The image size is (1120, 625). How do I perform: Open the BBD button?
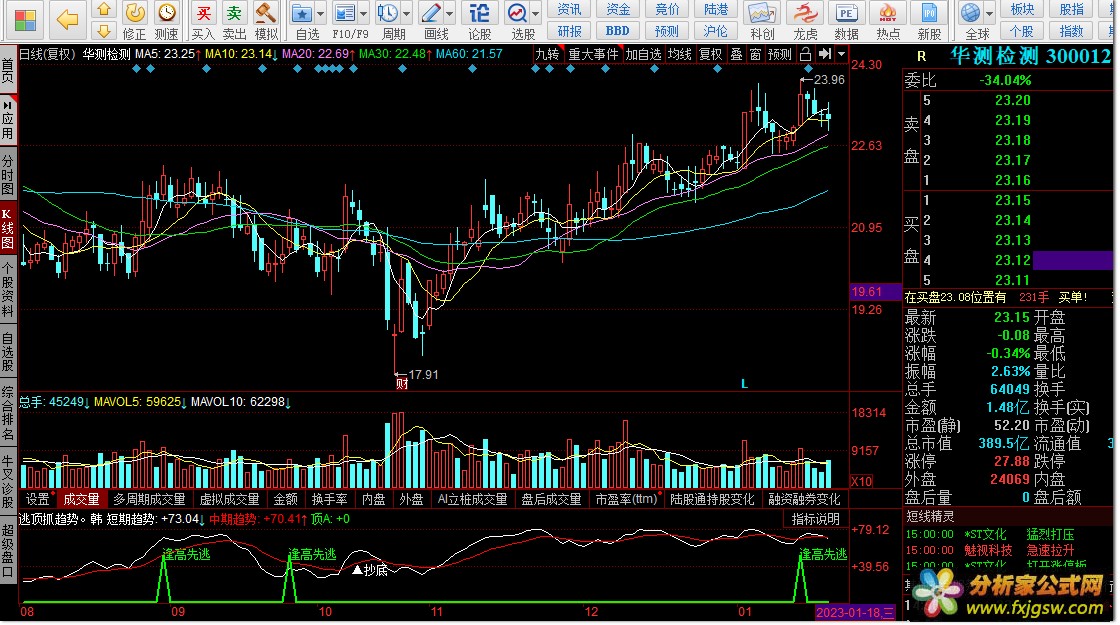[618, 31]
